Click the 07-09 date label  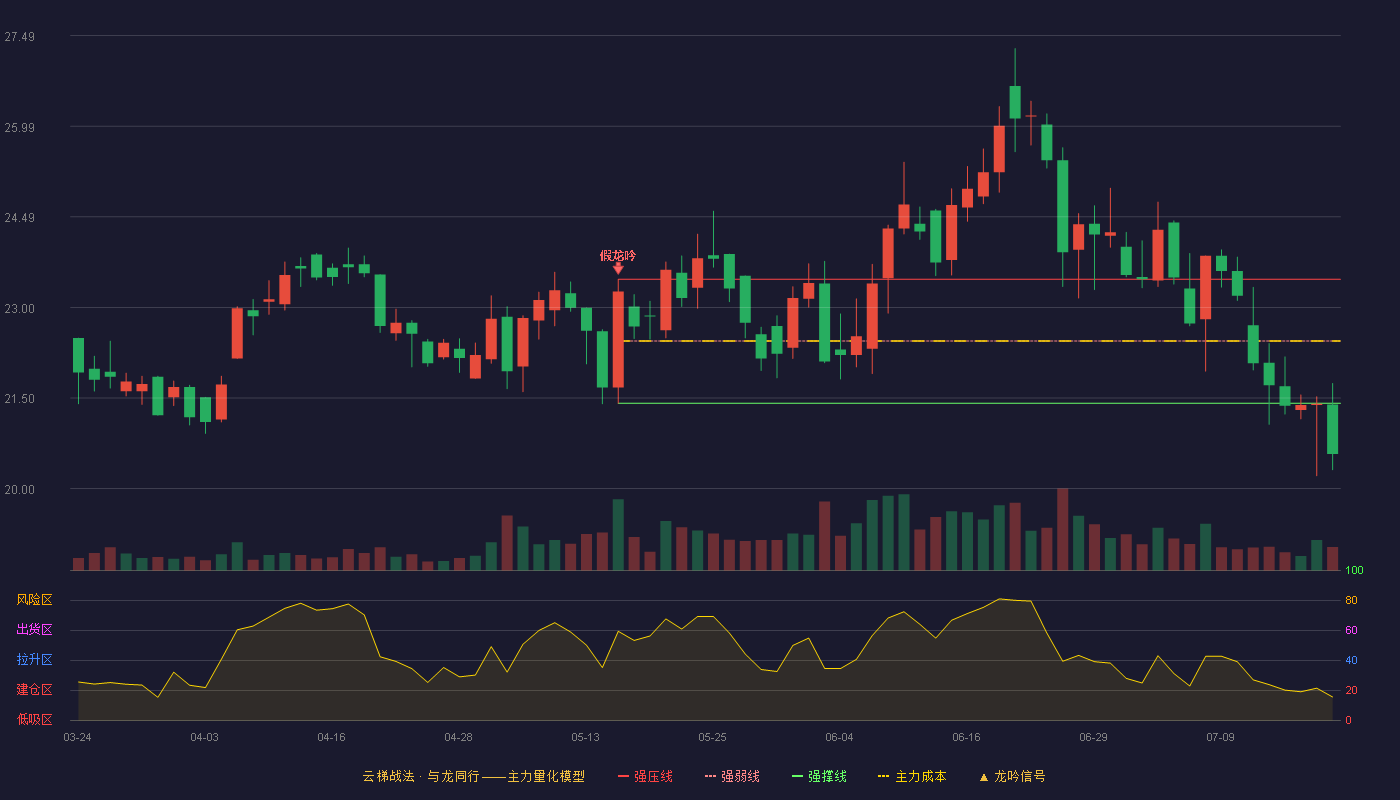pyautogui.click(x=1220, y=737)
